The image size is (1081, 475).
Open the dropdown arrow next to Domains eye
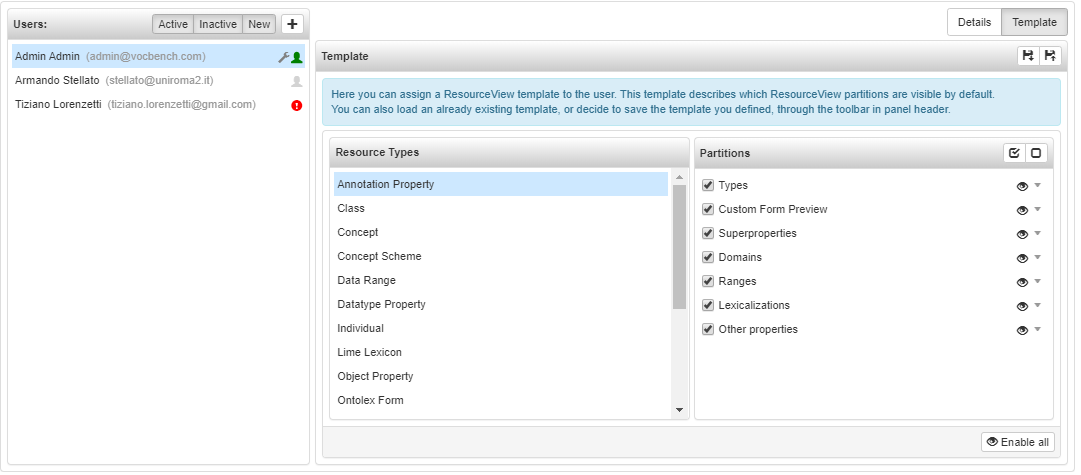1038,257
